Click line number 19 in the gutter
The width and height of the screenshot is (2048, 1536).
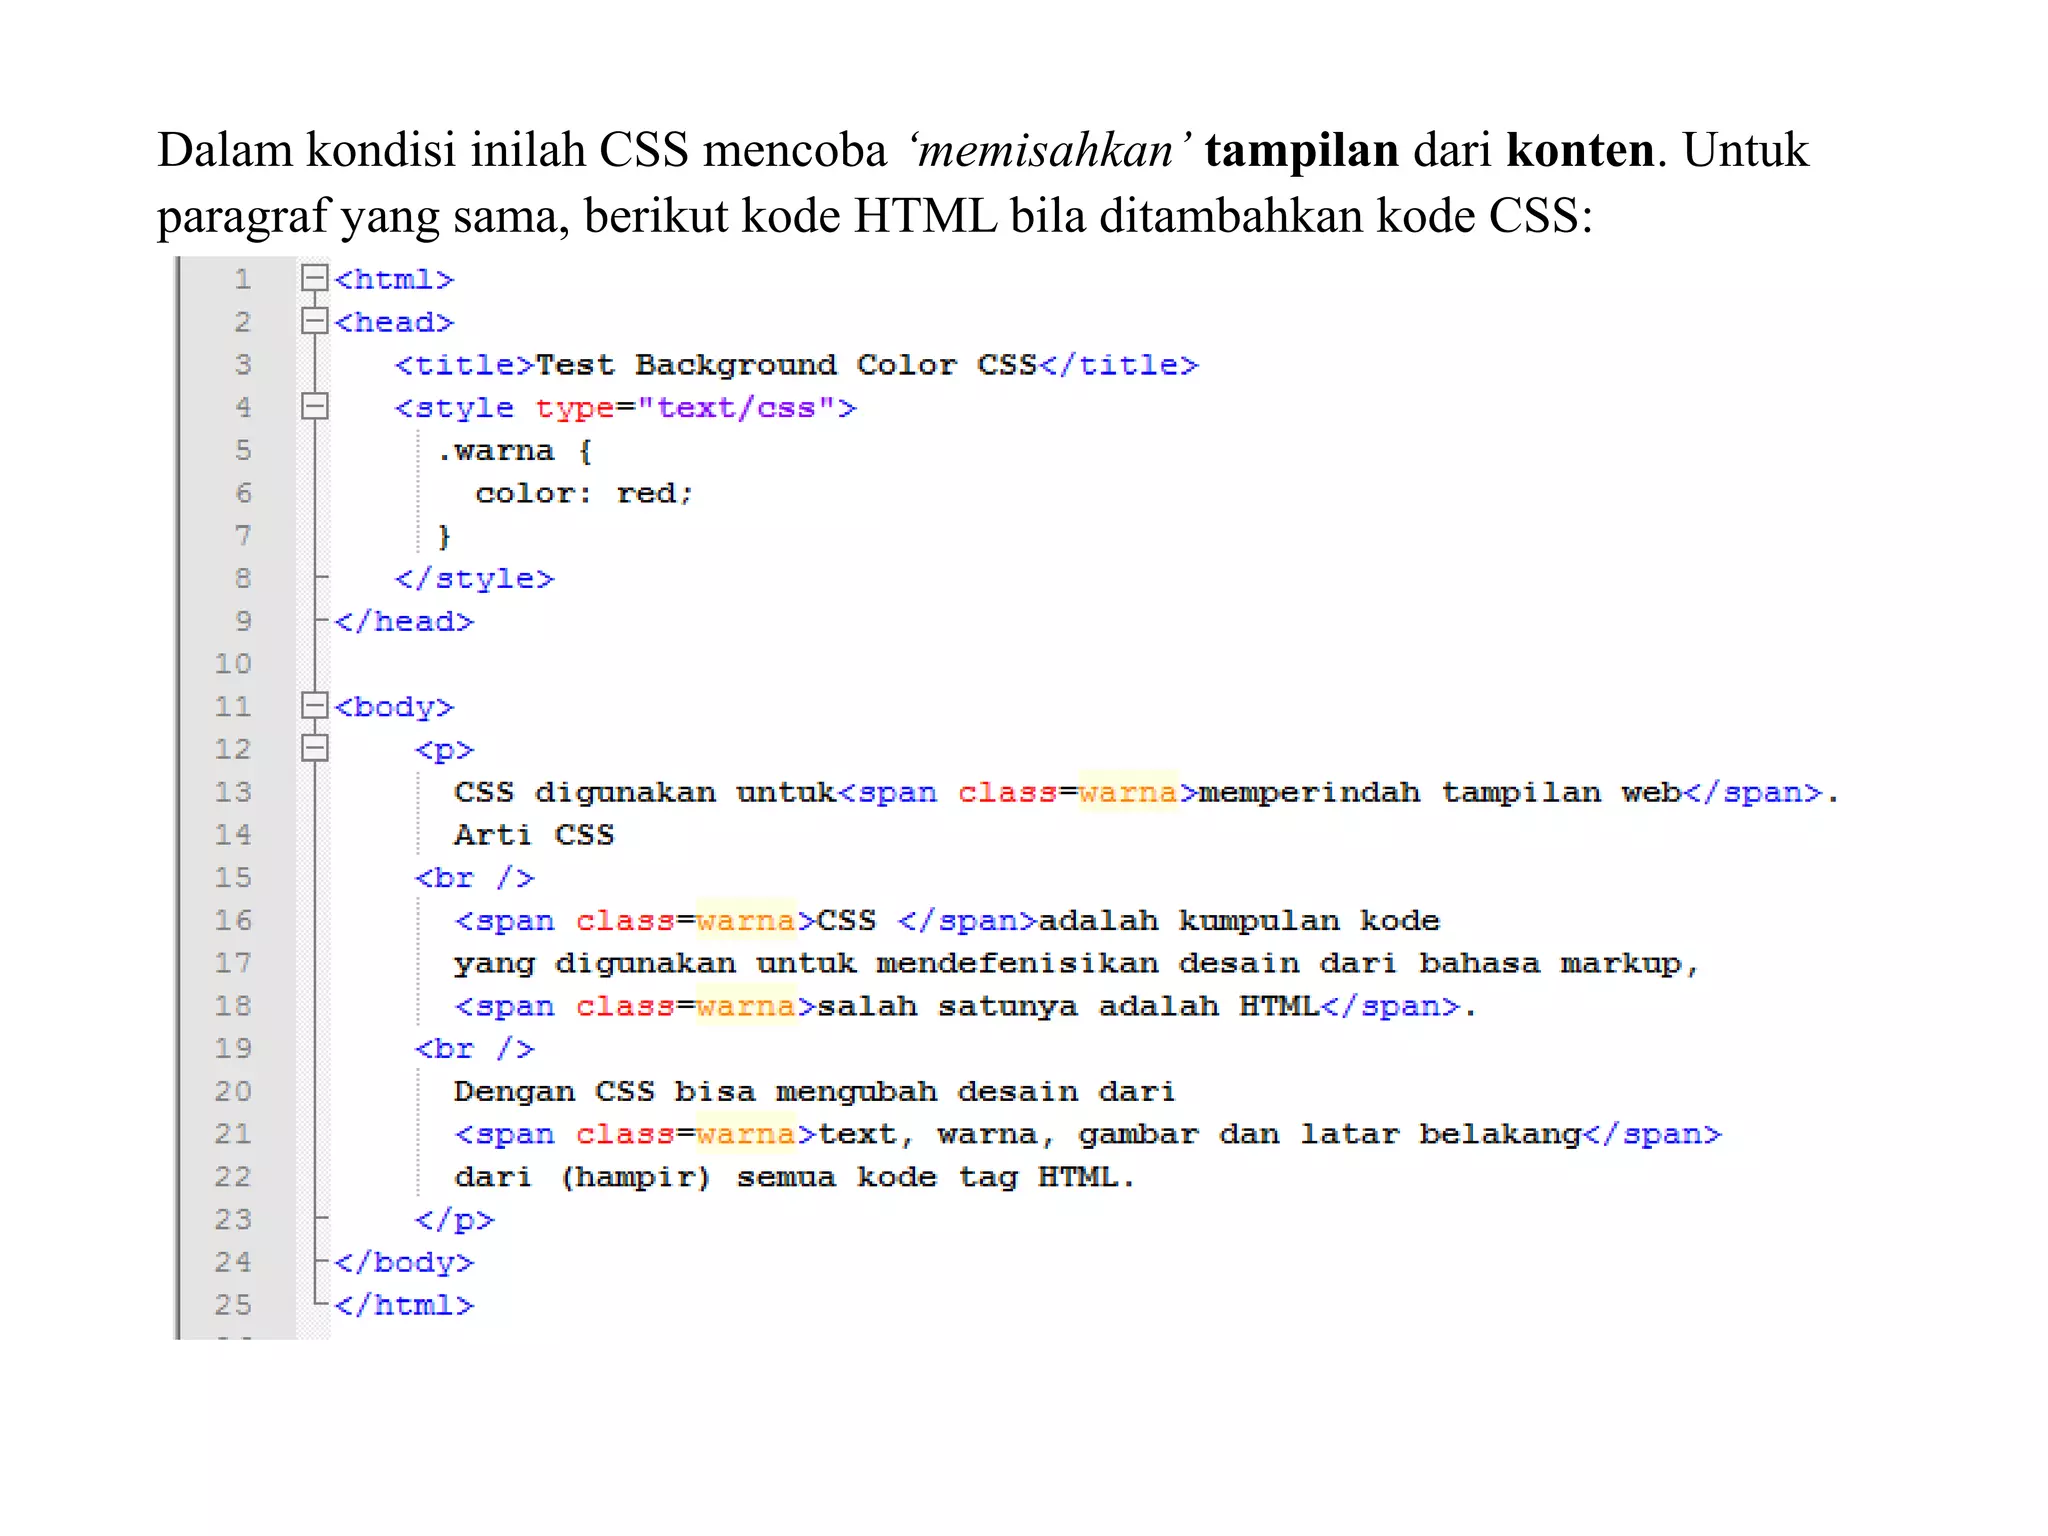[x=233, y=1048]
